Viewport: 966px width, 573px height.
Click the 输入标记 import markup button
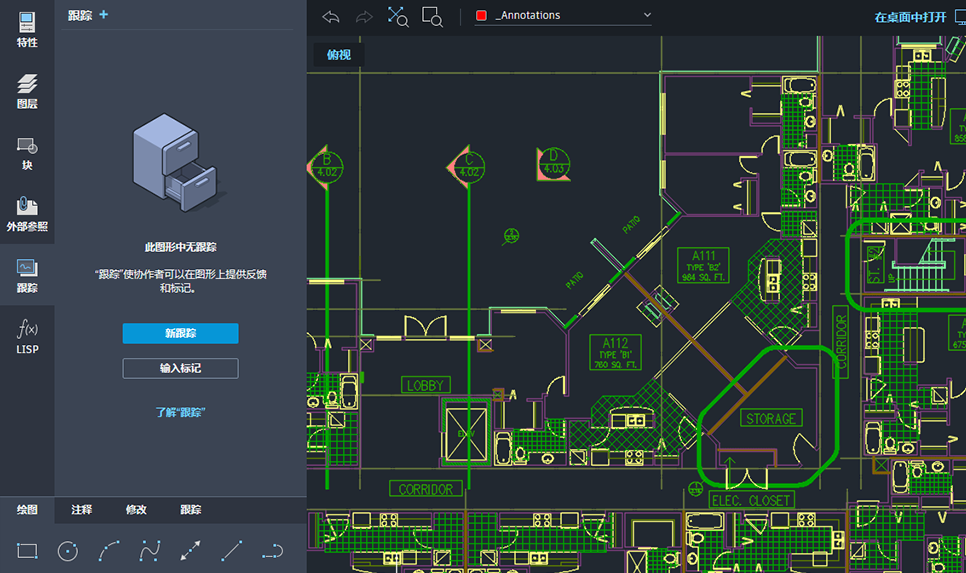(x=181, y=368)
